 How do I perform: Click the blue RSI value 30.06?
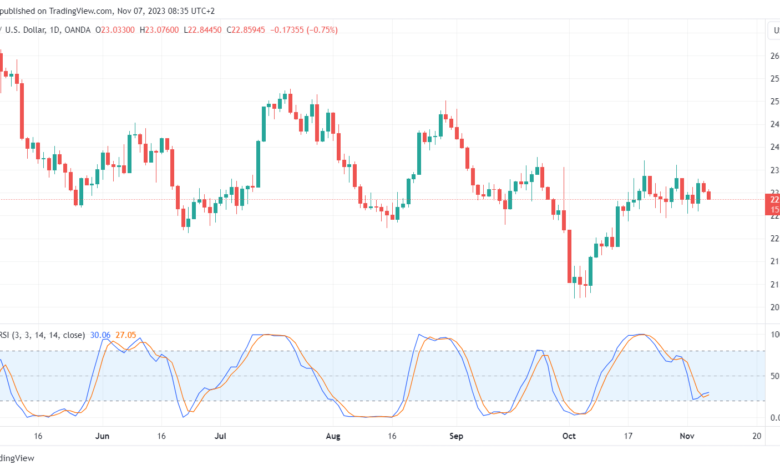(100, 335)
